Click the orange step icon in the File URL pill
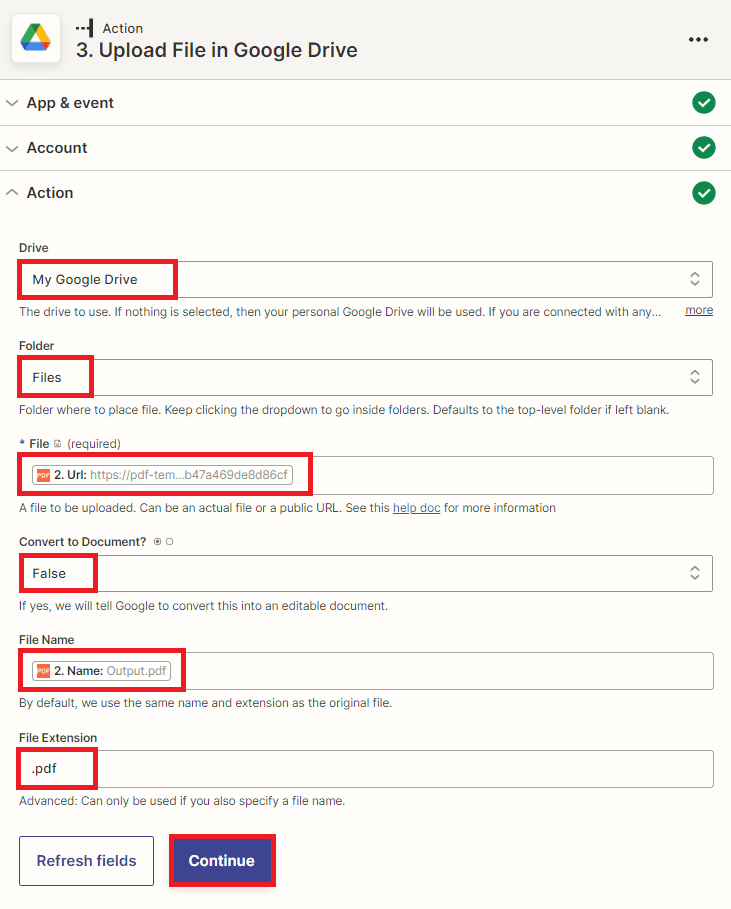Viewport: 731px width, 909px height. 43,475
